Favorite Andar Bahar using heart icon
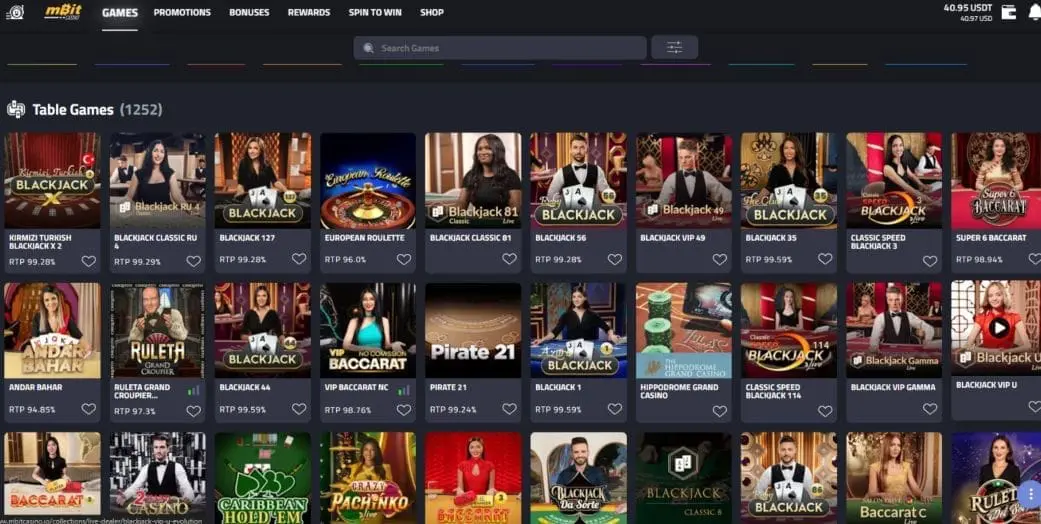The height and width of the screenshot is (524, 1041). (88, 409)
